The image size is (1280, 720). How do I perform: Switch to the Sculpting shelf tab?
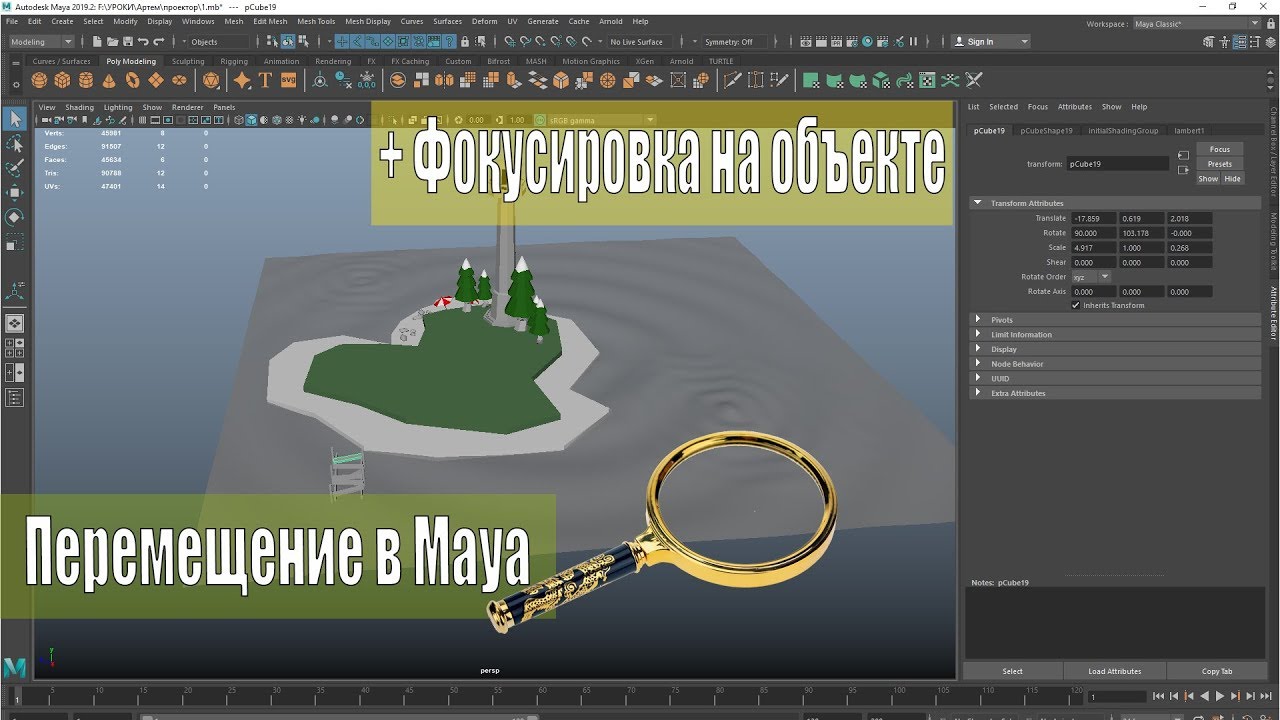pos(188,61)
